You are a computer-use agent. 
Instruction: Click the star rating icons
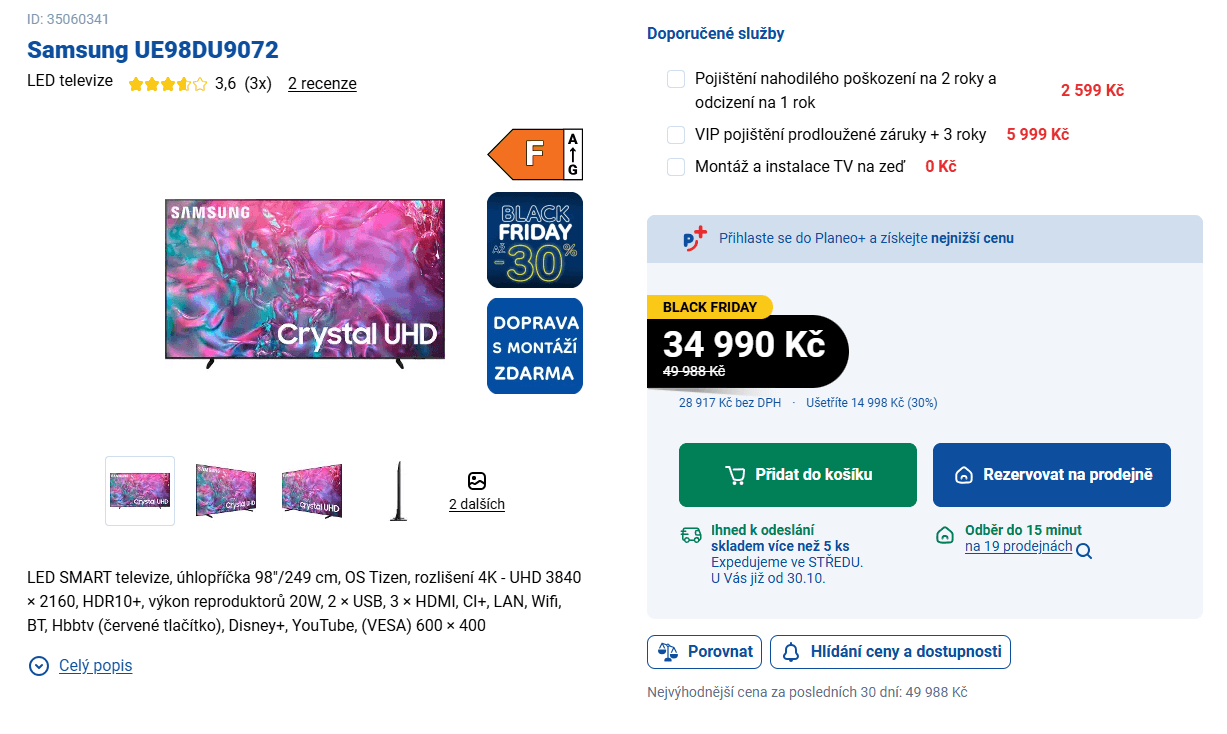click(167, 84)
